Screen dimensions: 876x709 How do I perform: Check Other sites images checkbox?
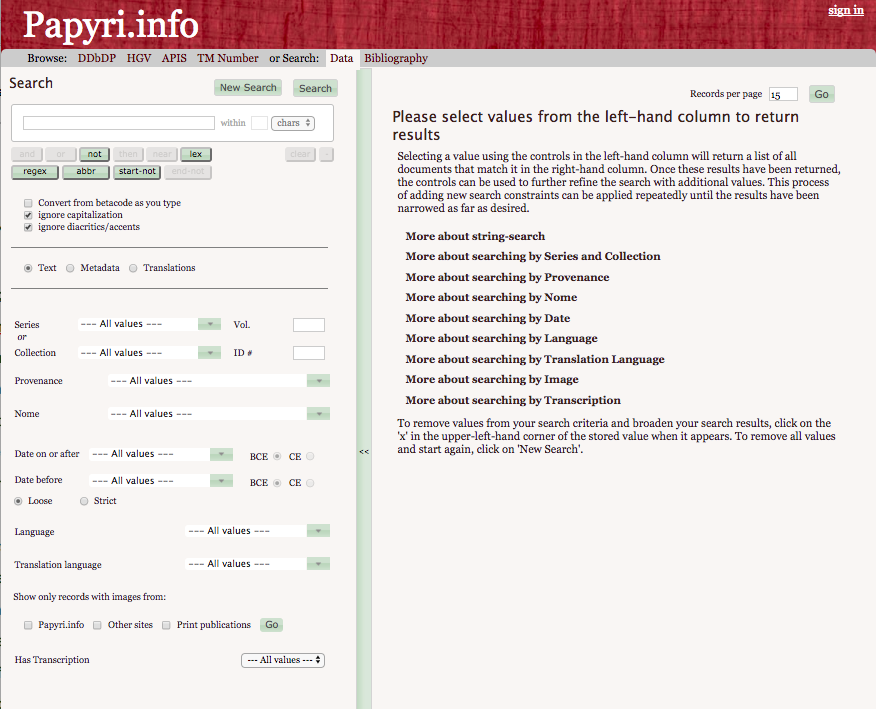point(97,625)
